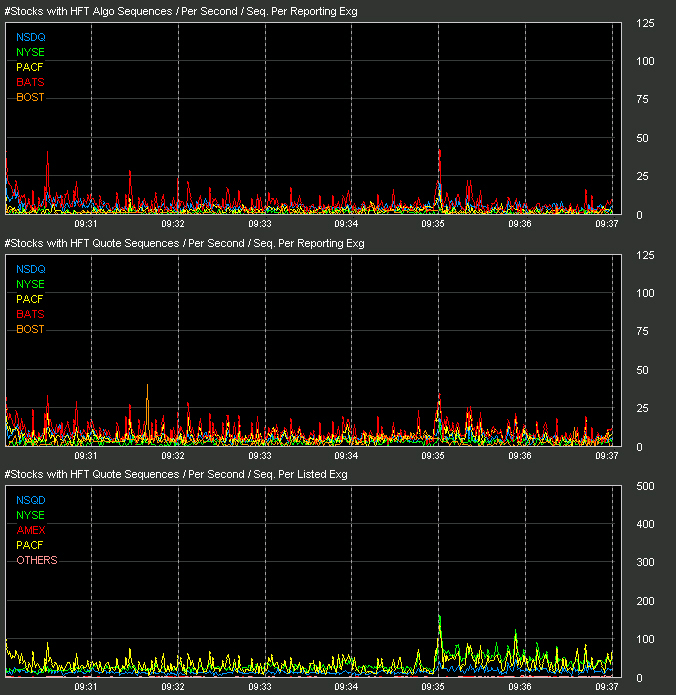The height and width of the screenshot is (695, 676).
Task: Click 09:35 time label under top chart
Action: pyautogui.click(x=433, y=224)
